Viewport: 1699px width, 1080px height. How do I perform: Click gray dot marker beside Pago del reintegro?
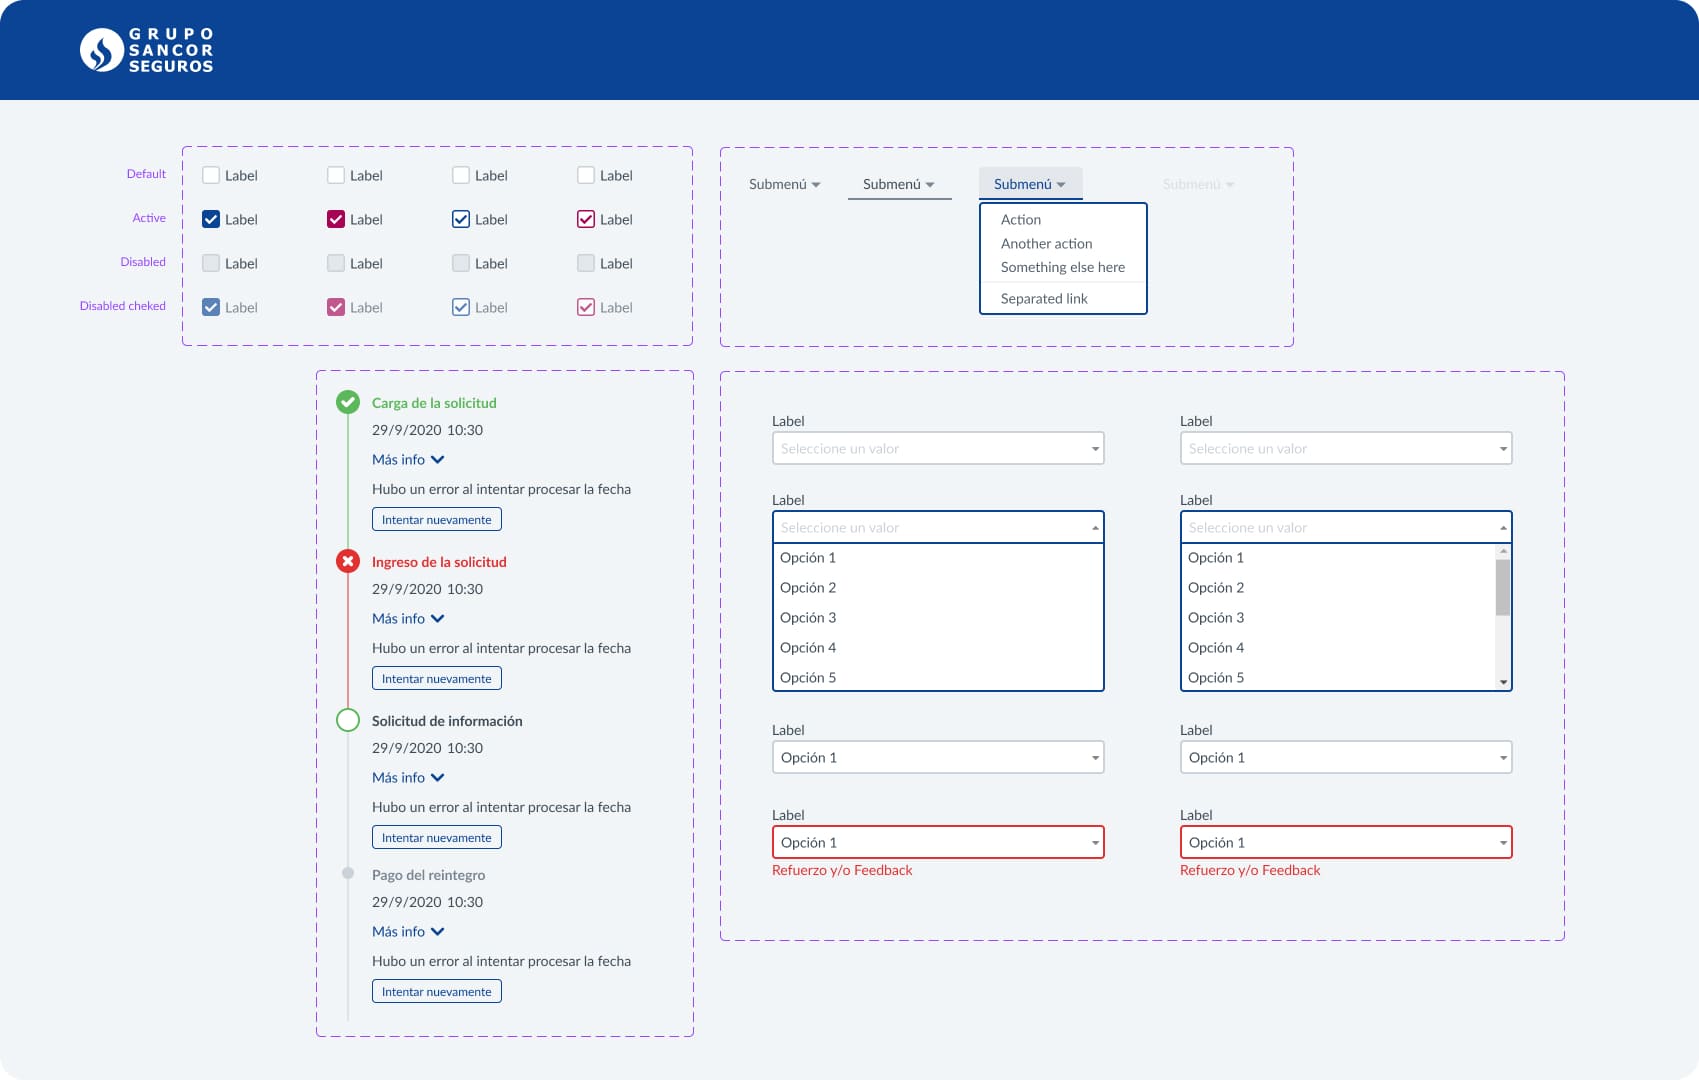coord(348,873)
